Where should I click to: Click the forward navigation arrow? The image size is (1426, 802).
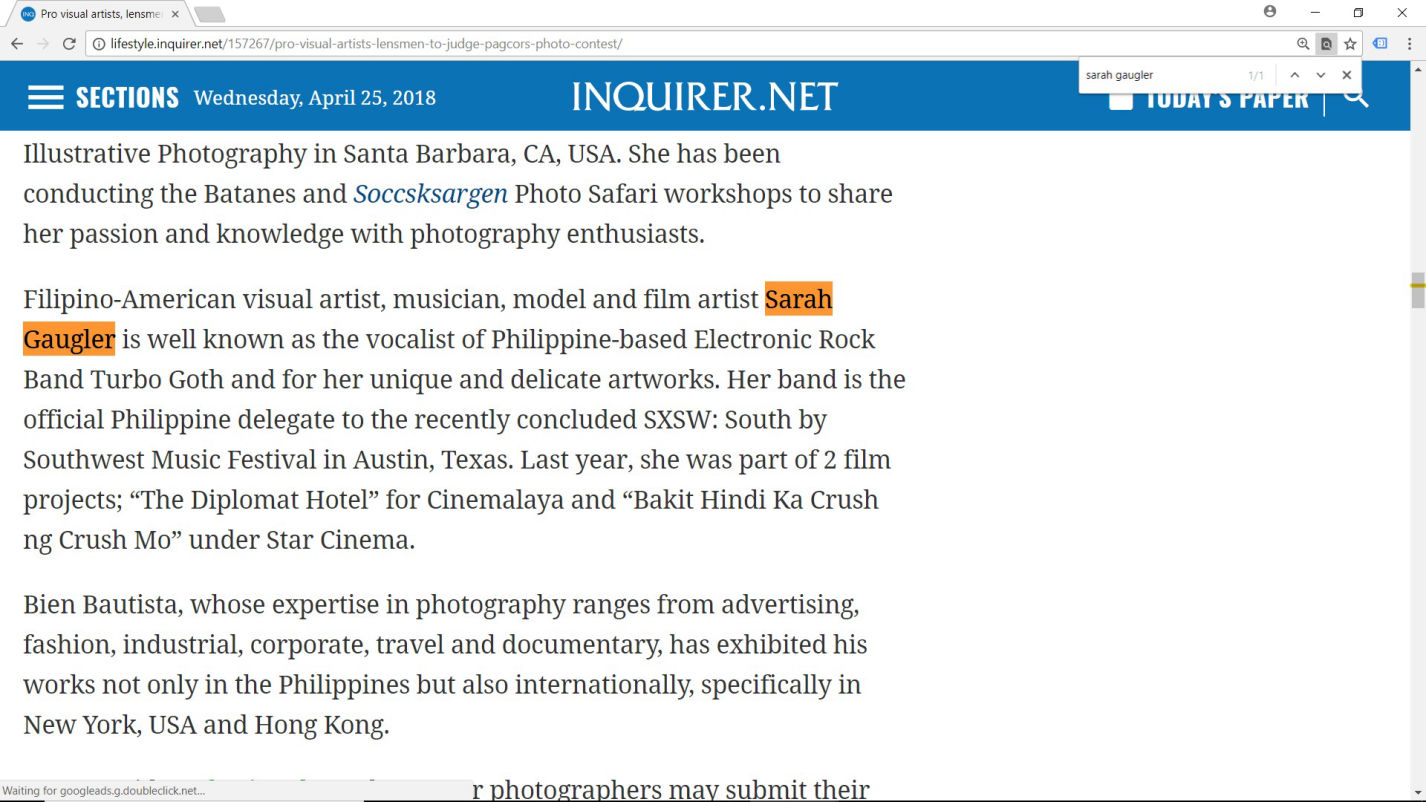[43, 44]
